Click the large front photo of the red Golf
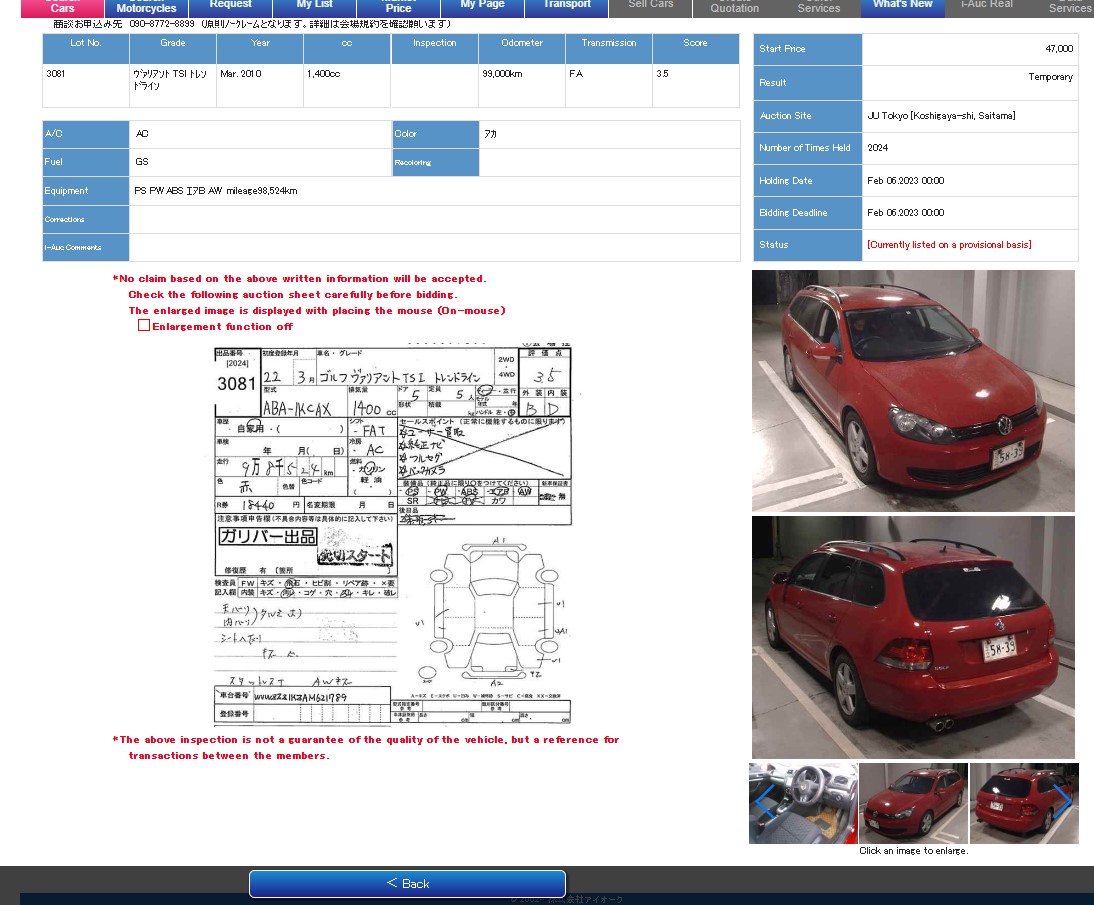The height and width of the screenshot is (905, 1094). click(913, 390)
